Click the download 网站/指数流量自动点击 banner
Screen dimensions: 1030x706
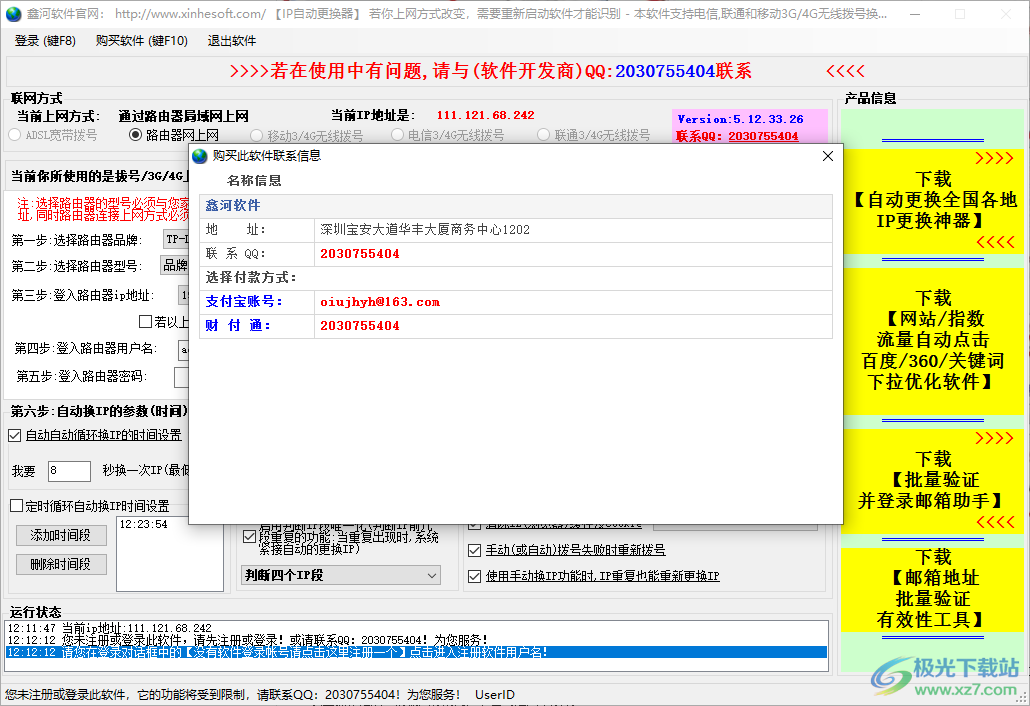pos(933,340)
